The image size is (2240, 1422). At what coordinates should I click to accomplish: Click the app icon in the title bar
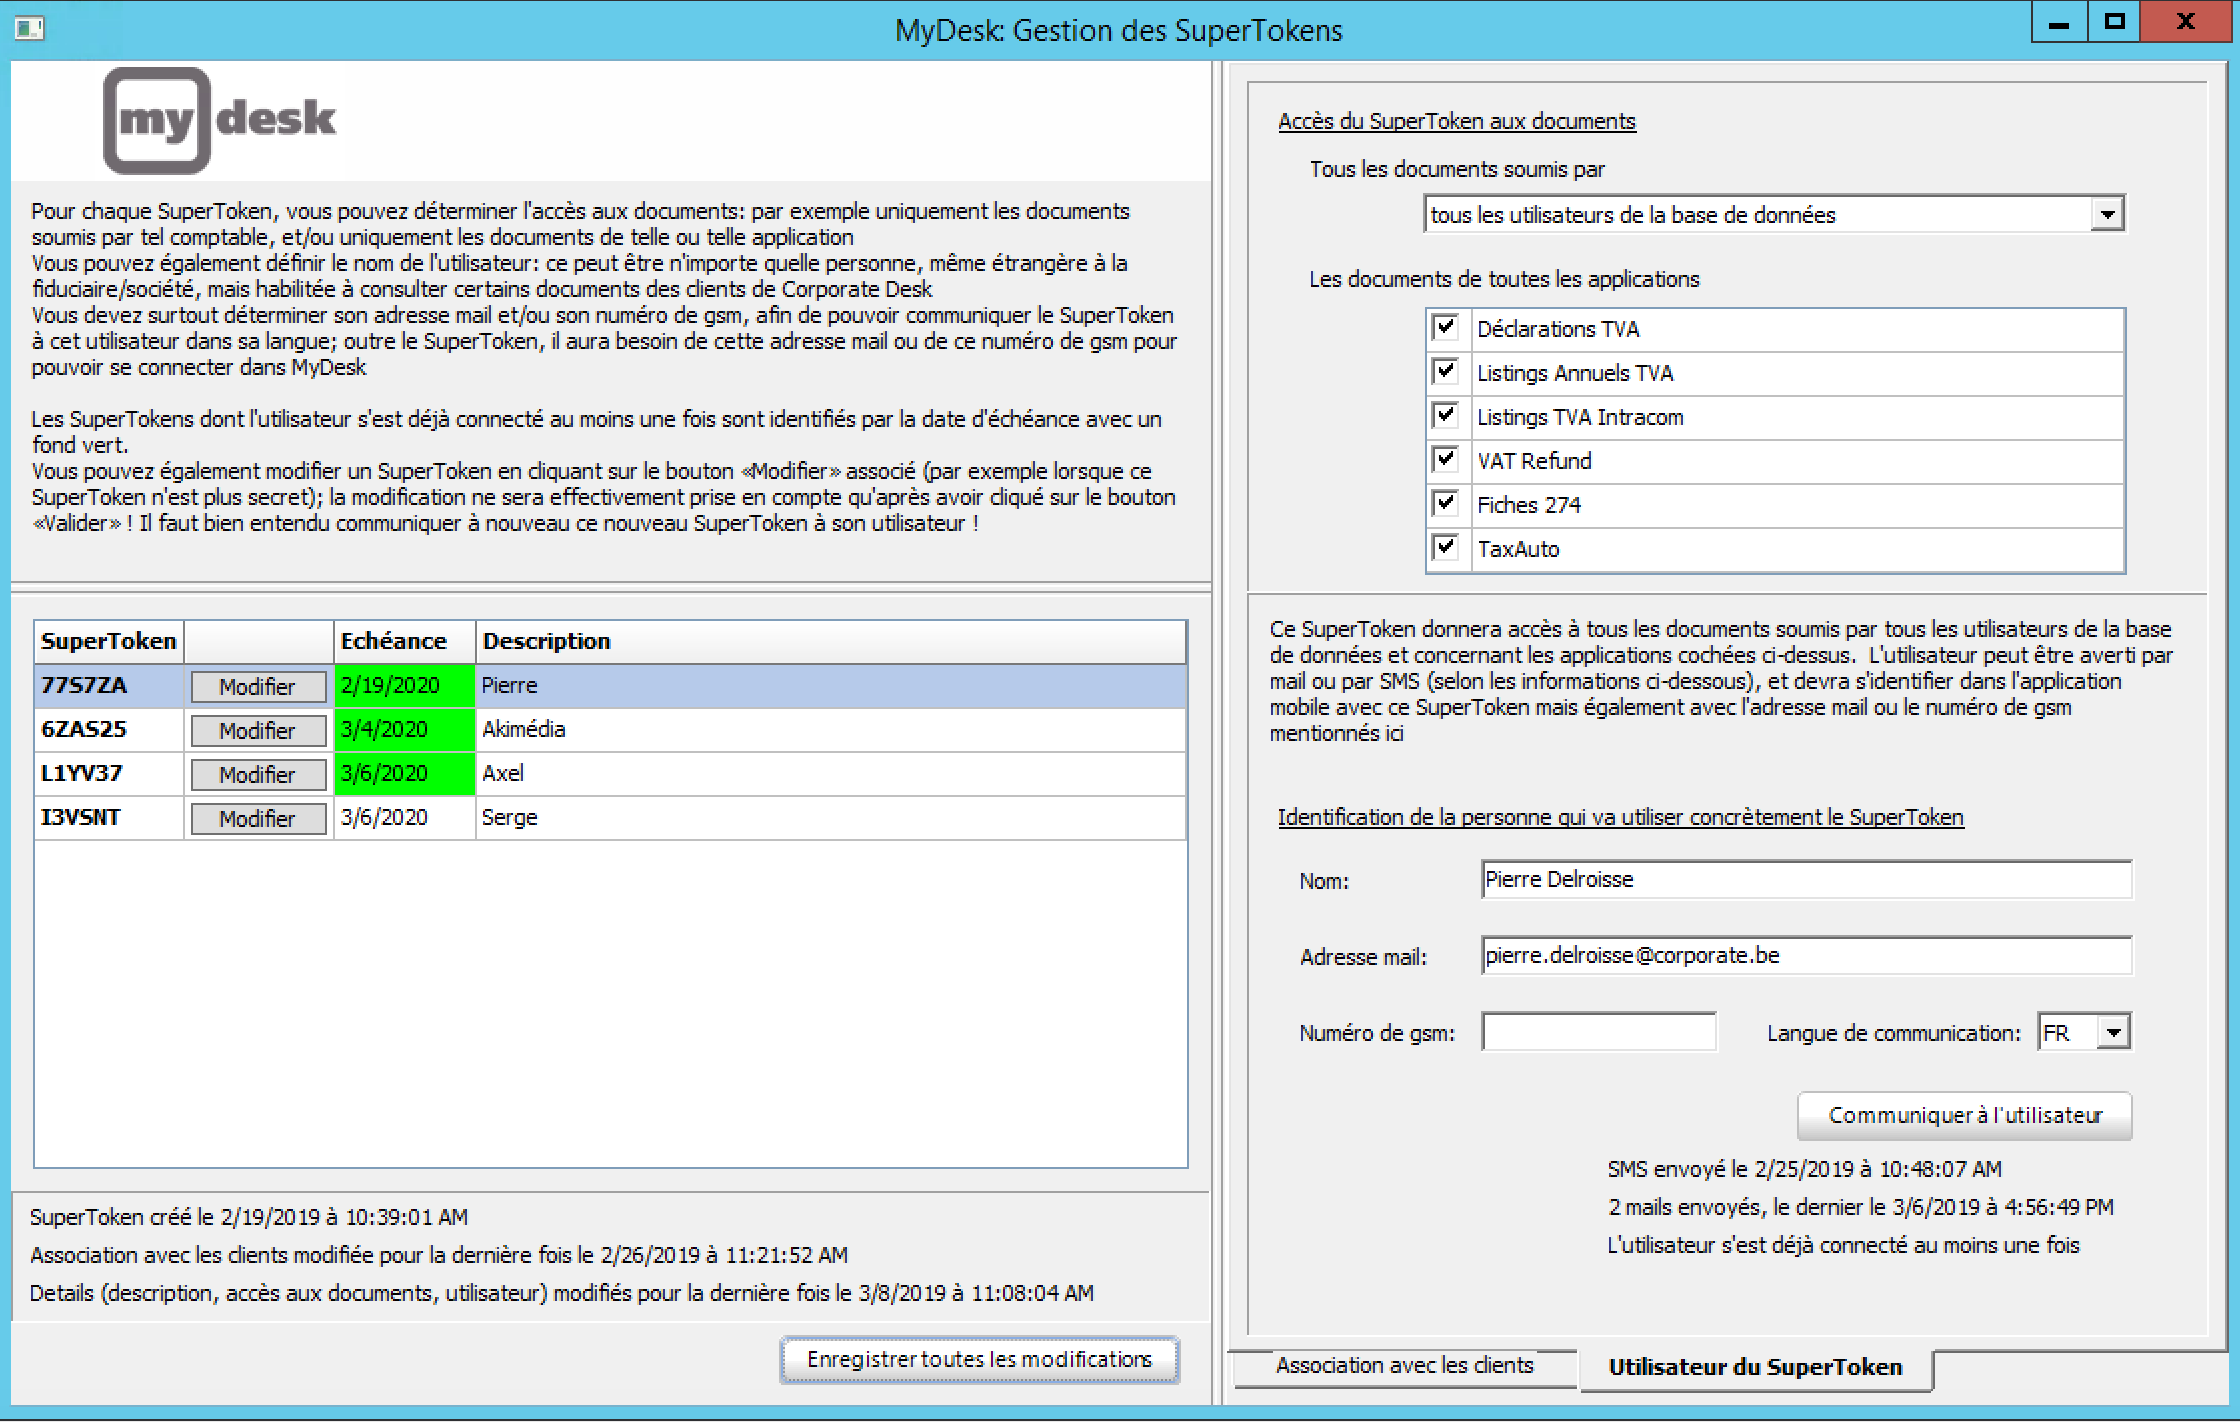point(29,29)
